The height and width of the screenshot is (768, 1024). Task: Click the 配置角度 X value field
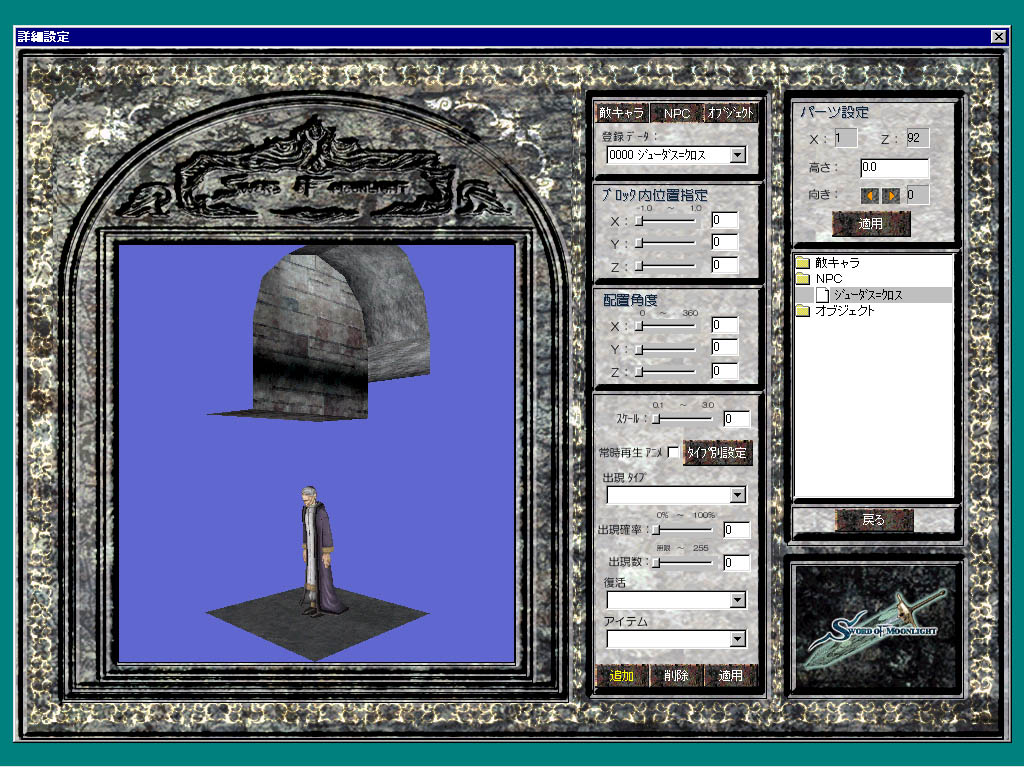click(x=724, y=325)
